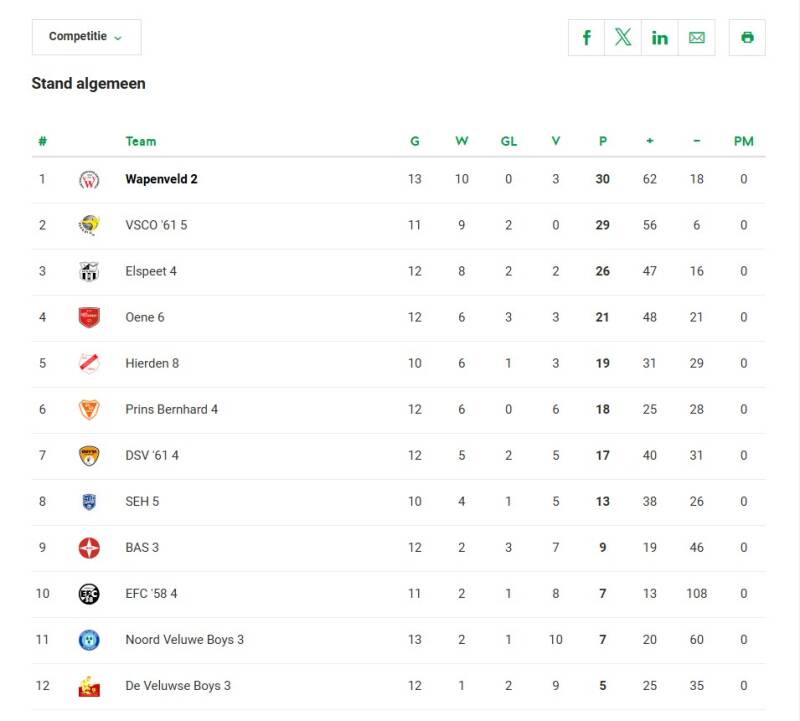Open the Prins Bernhard 4 team page
Screen dimensions: 800x721
click(171, 409)
